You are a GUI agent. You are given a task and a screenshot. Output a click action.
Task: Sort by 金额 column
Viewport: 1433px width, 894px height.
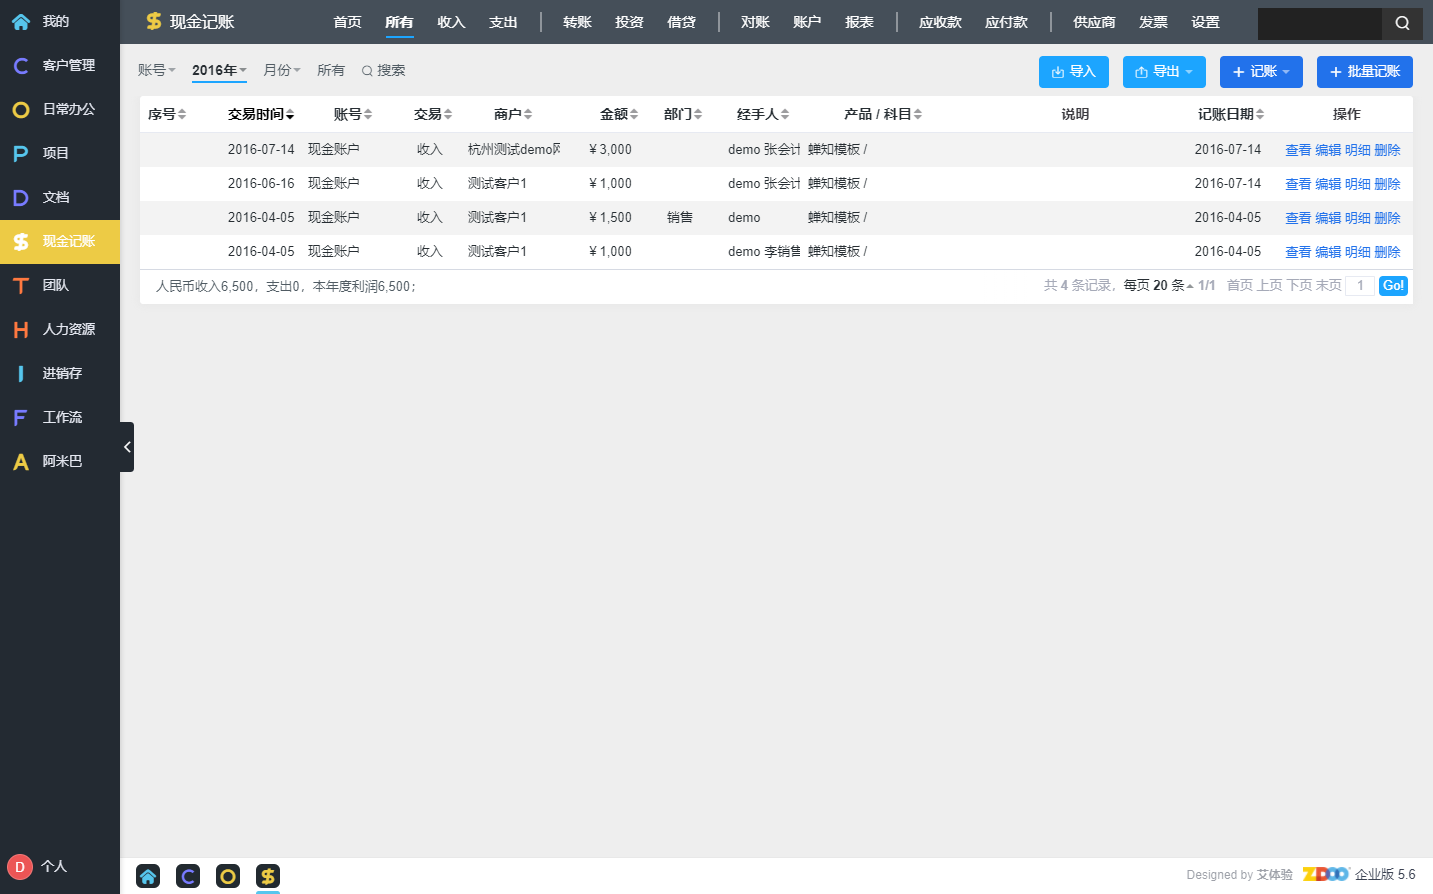pos(619,114)
